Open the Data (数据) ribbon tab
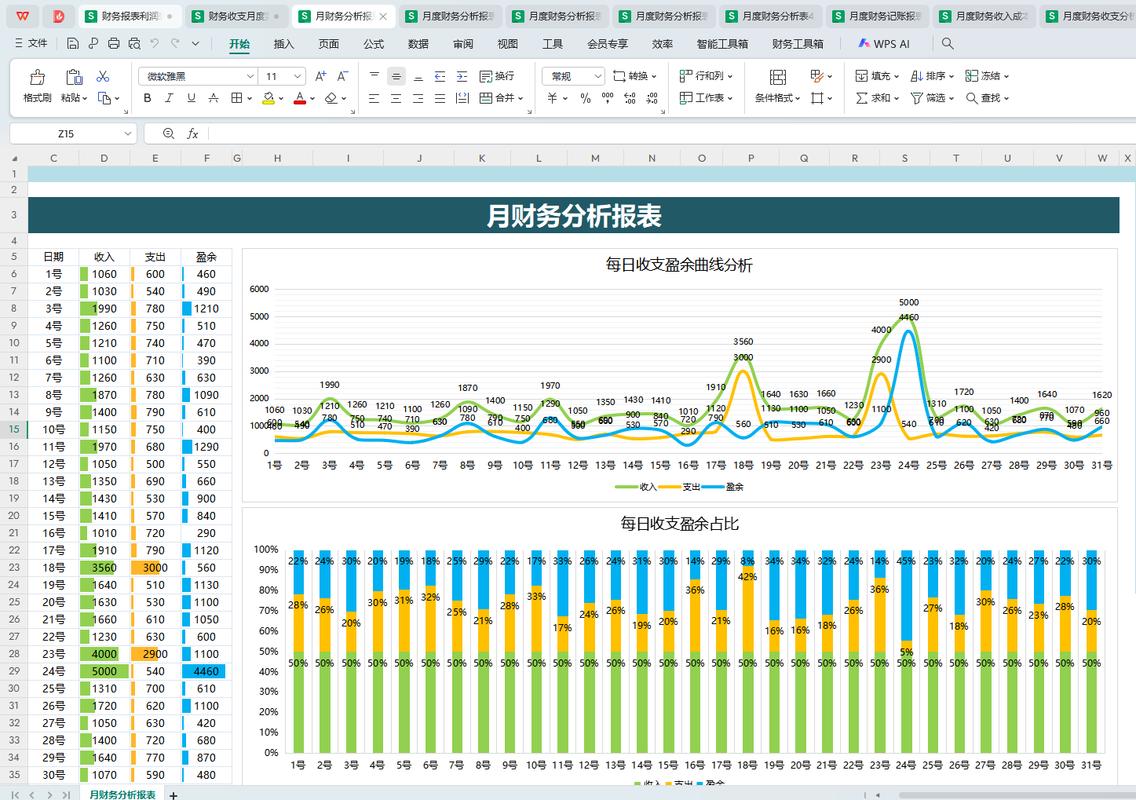The height and width of the screenshot is (800, 1136). pos(418,43)
